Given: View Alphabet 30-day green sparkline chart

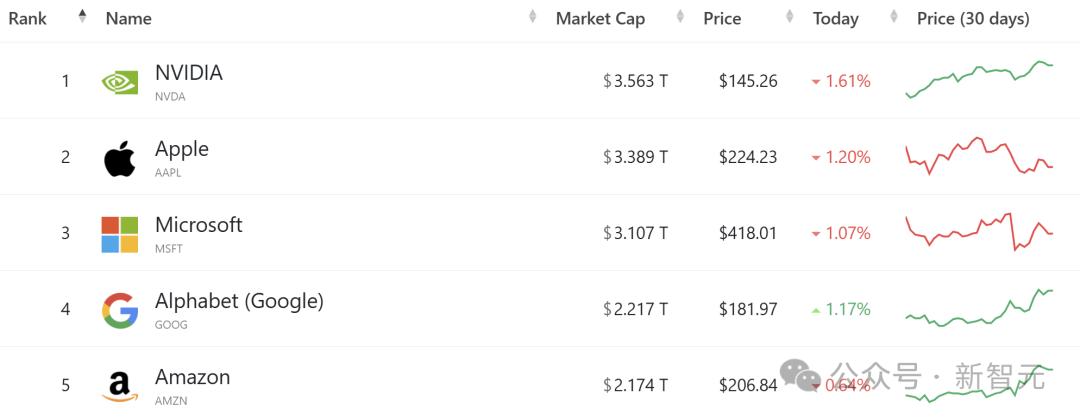Looking at the screenshot, I should tap(979, 308).
